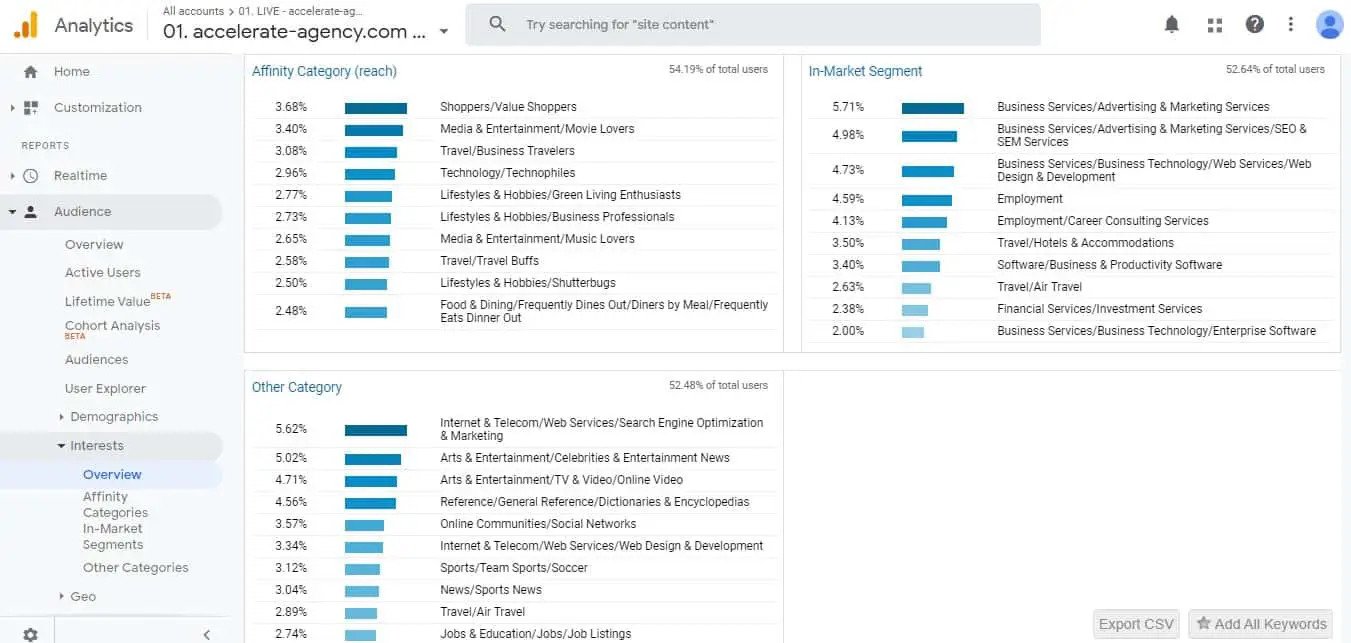Open Admin settings gear icon

(x=30, y=634)
